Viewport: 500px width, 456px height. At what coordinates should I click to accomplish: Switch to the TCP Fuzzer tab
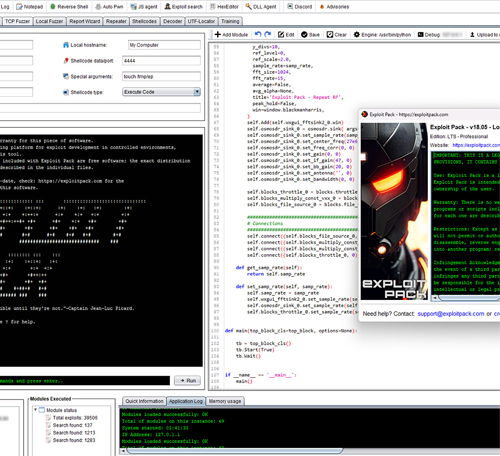pyautogui.click(x=17, y=21)
